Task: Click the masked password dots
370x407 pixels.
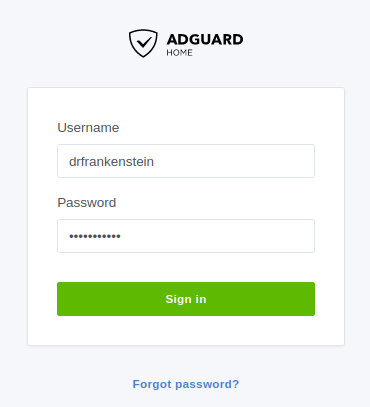Action: pyautogui.click(x=95, y=236)
